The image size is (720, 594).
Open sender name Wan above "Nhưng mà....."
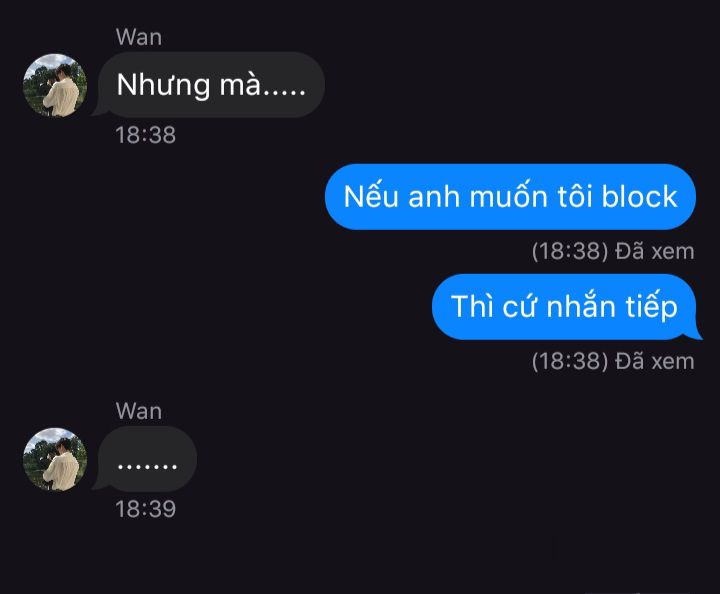pos(139,37)
